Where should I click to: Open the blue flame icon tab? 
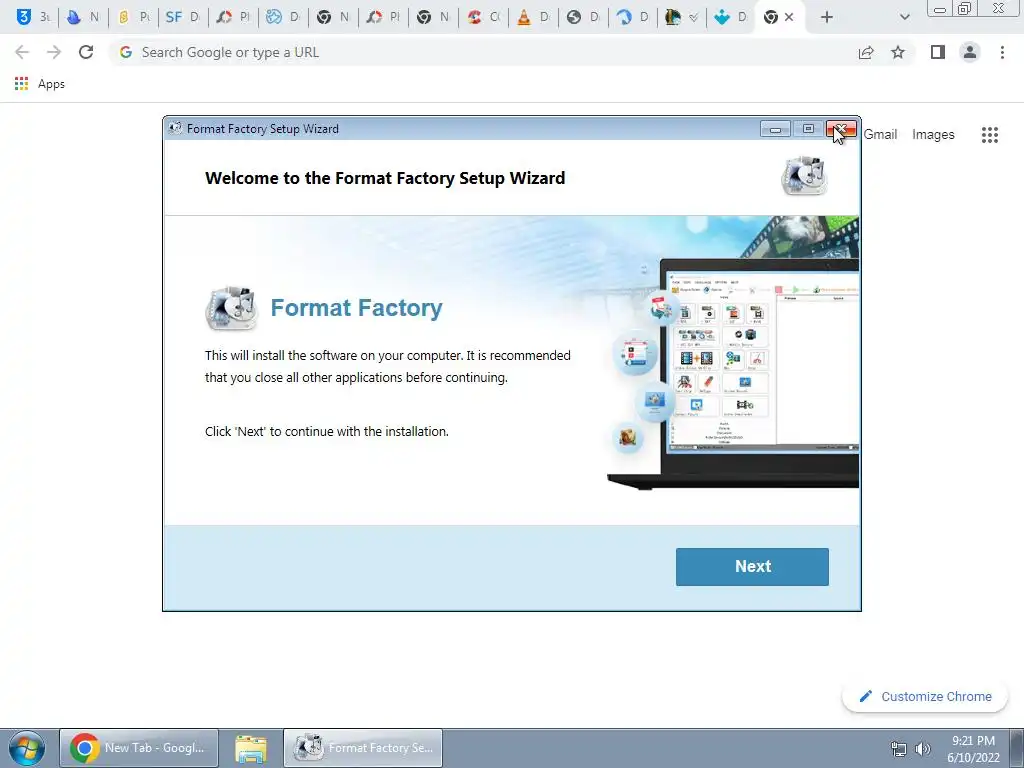pos(83,17)
